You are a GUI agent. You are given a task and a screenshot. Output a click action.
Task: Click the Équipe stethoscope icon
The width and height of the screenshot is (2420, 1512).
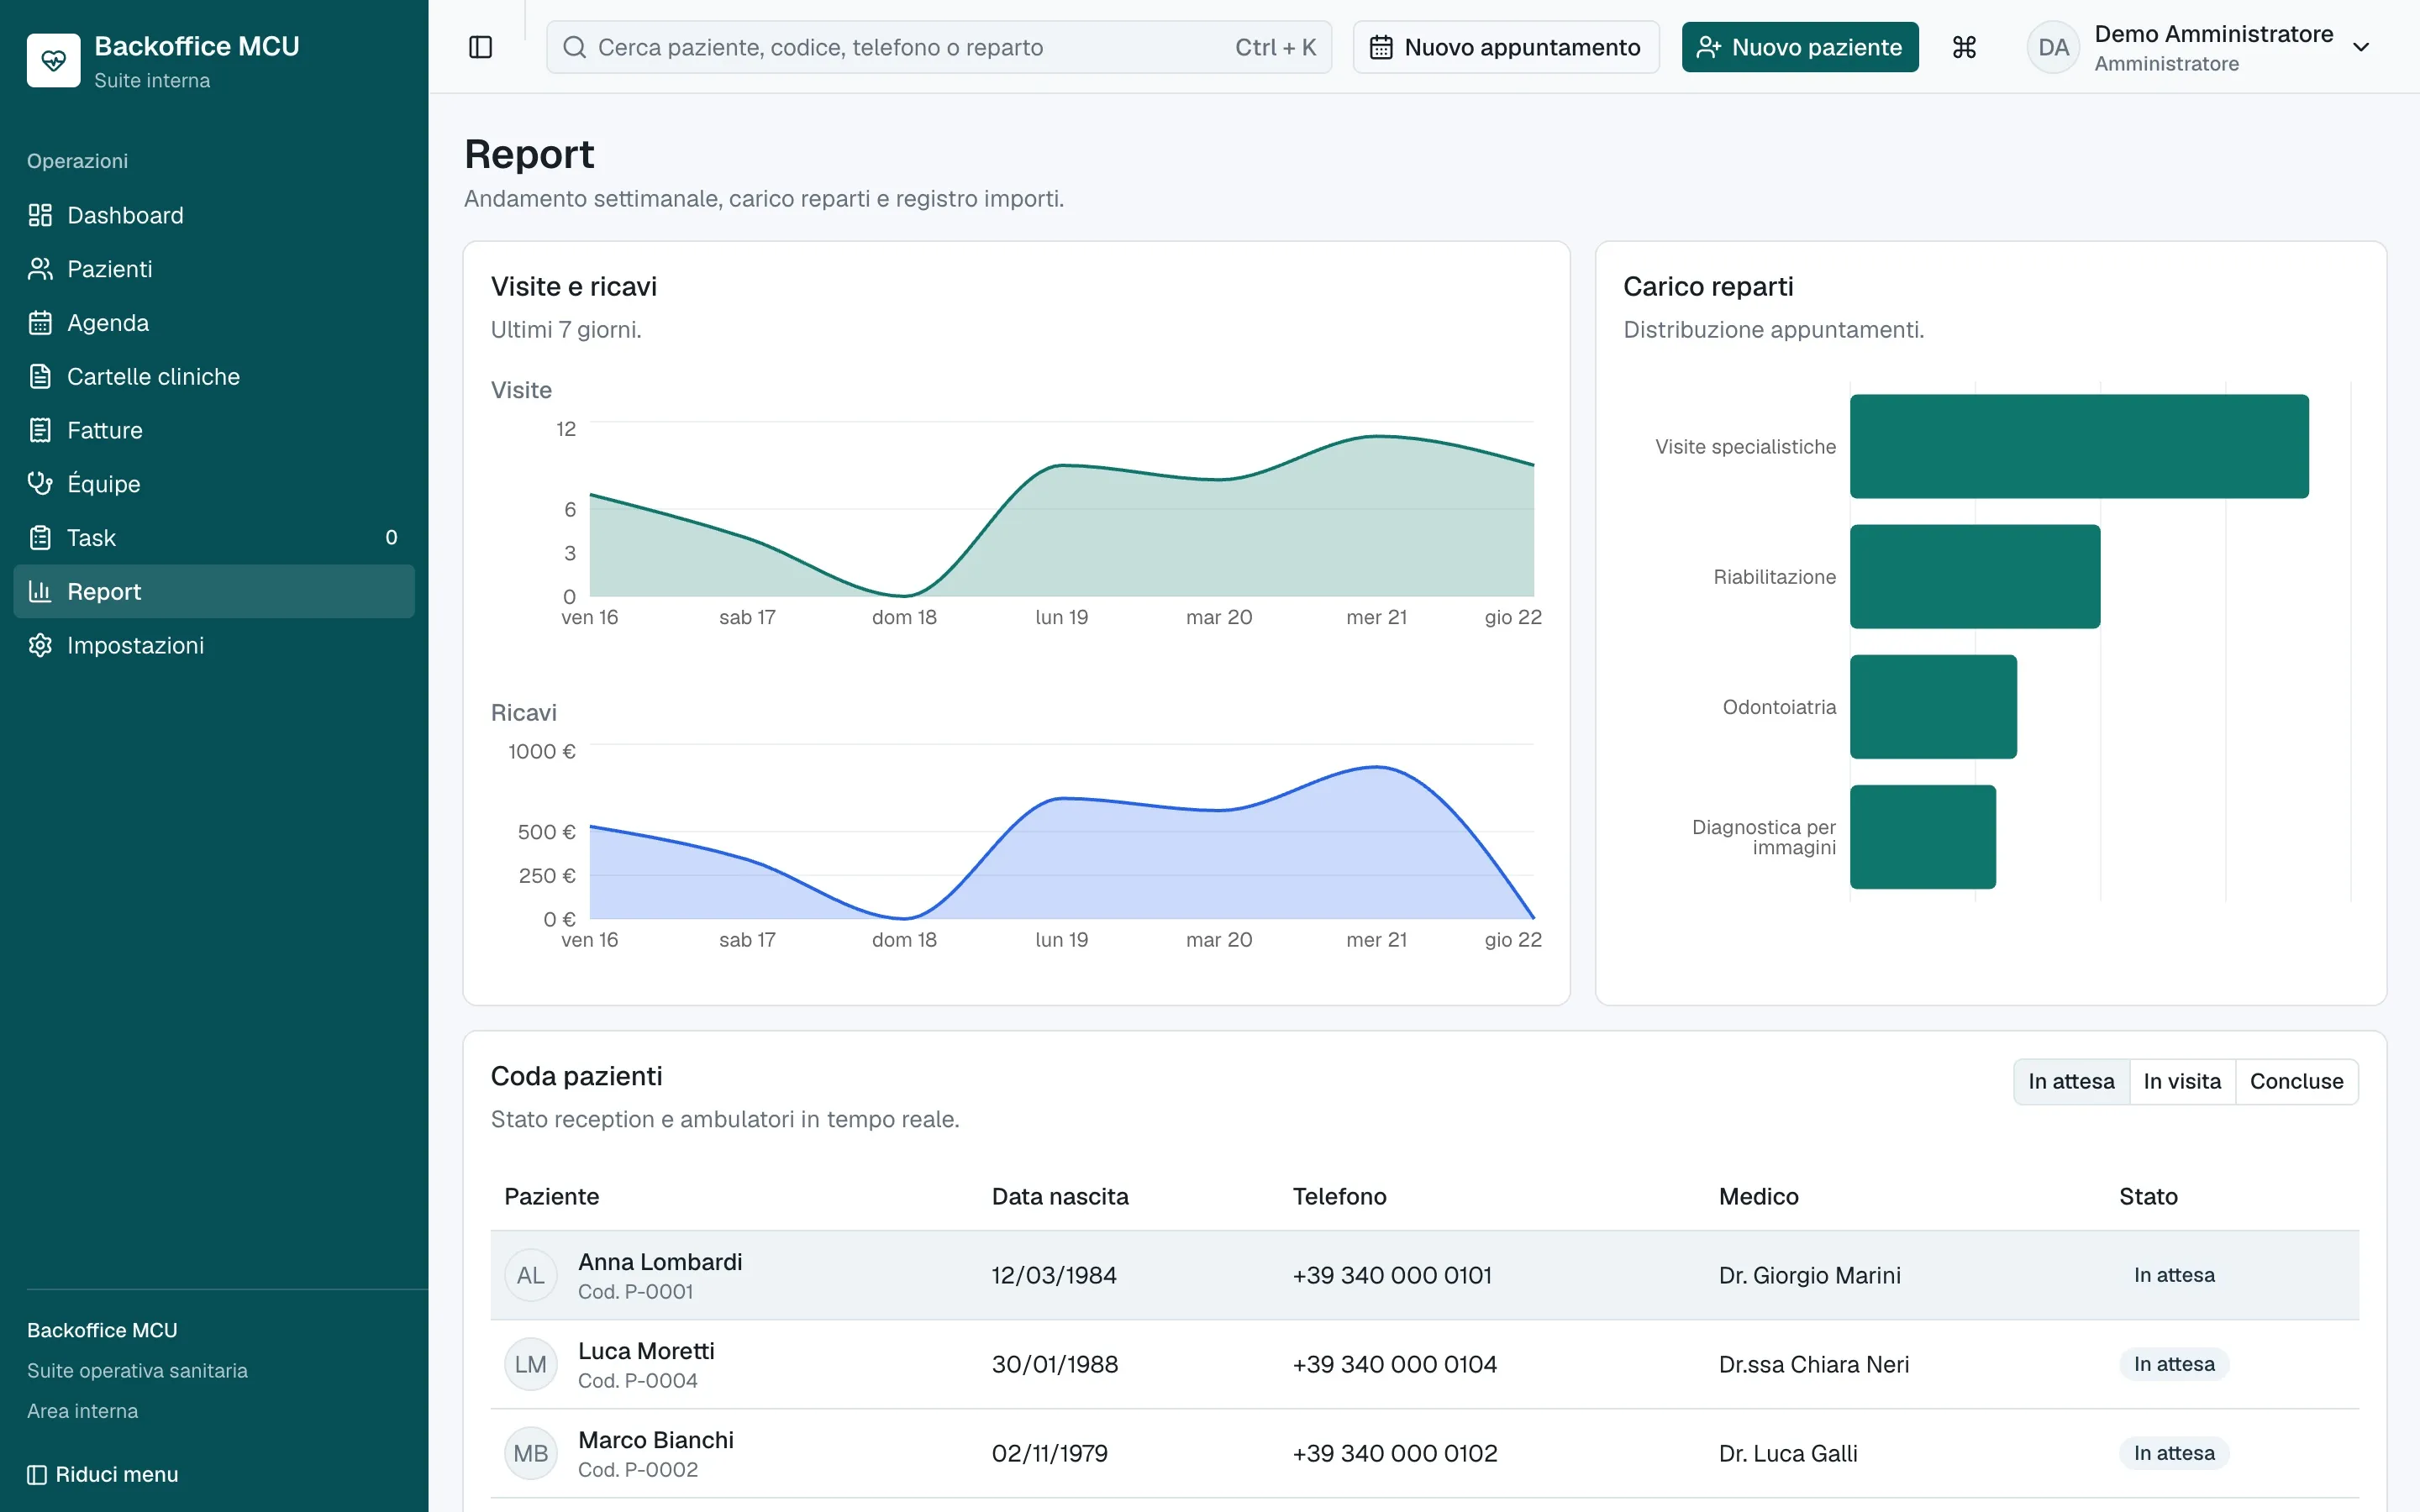[x=40, y=484]
